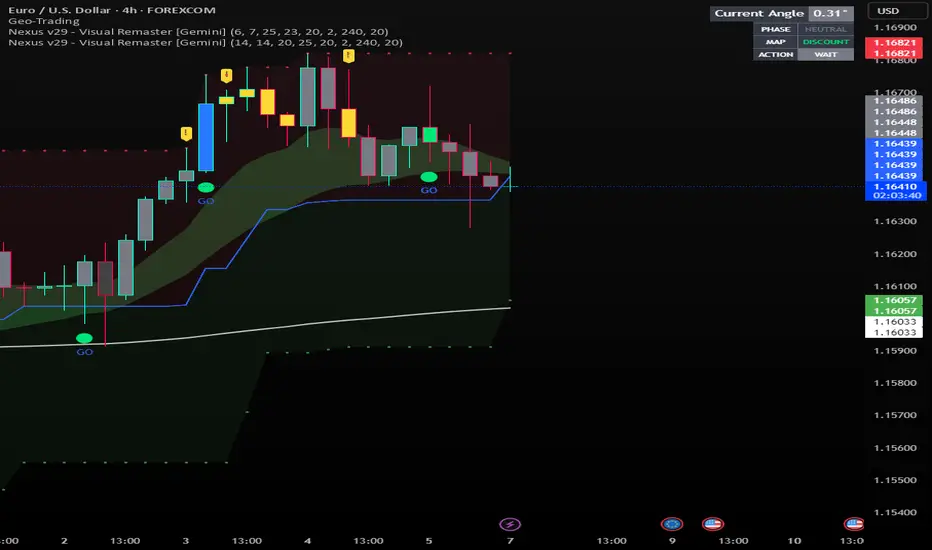Image resolution: width=932 pixels, height=550 pixels.
Task: Select the topmost yellow warning flag marker
Action: (349, 56)
